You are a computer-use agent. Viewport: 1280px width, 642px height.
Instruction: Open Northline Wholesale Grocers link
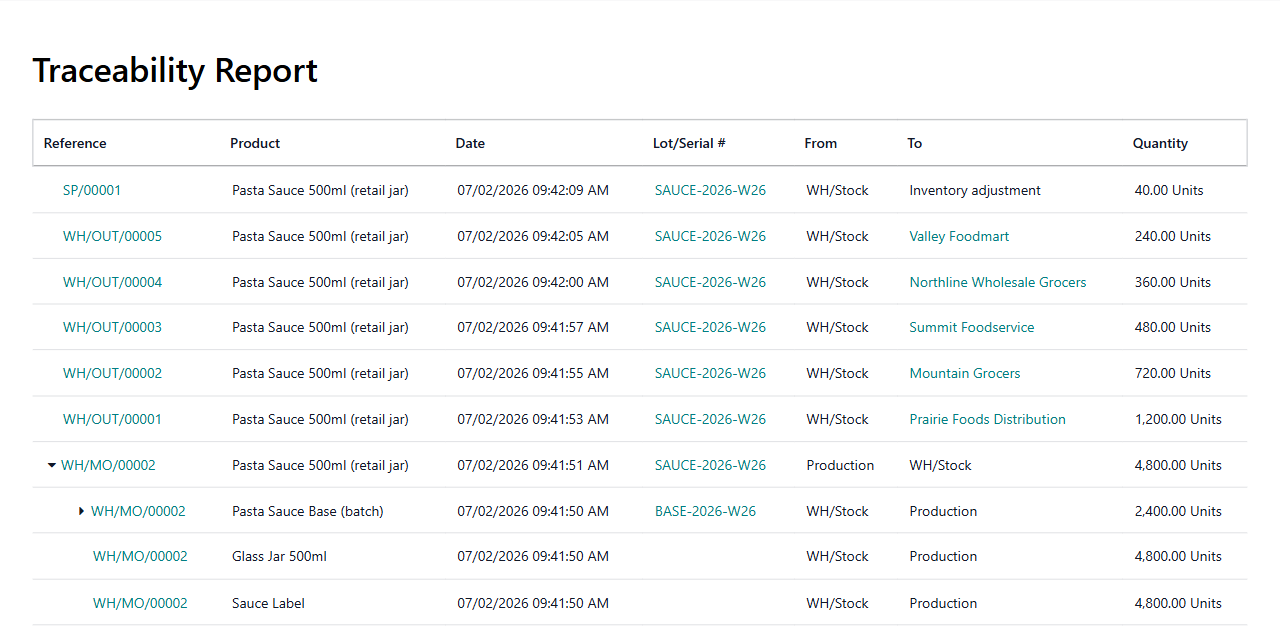tap(997, 282)
